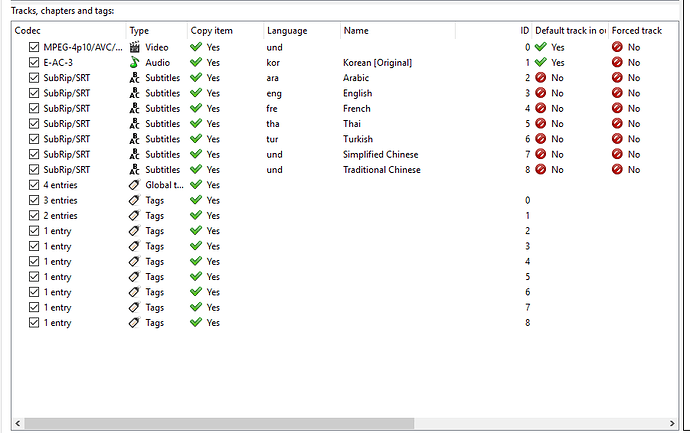Screen dimensions: 690x433
Task: Sort by the Copy item column header
Action: pos(225,31)
